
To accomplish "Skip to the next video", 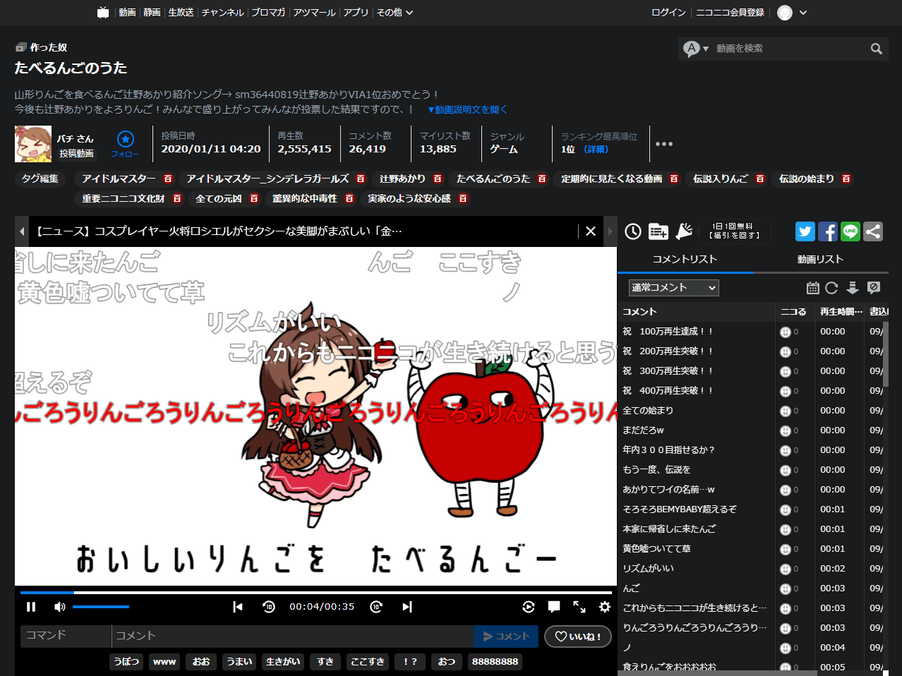I will pyautogui.click(x=407, y=607).
